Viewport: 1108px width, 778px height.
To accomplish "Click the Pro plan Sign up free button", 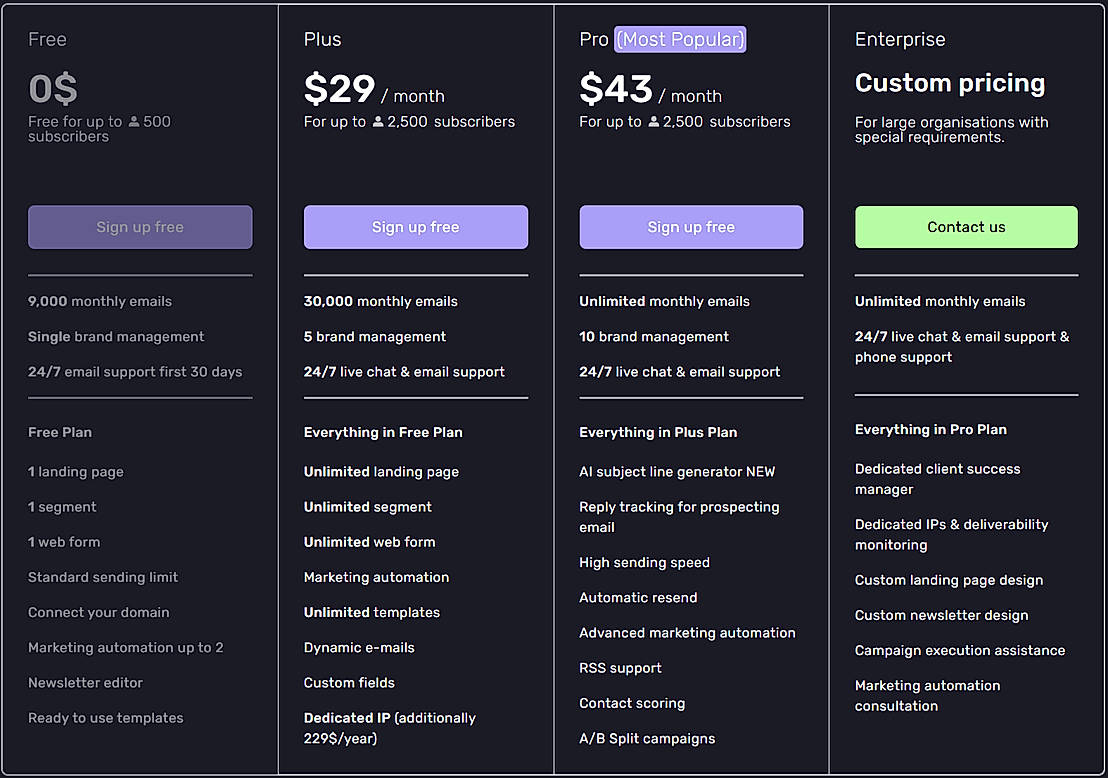I will [691, 227].
